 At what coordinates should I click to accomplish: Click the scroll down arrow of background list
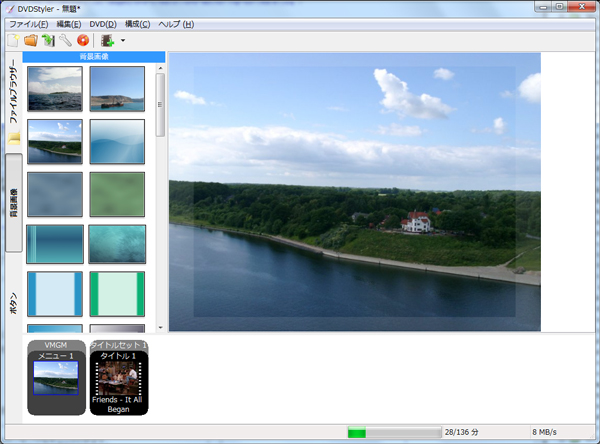click(x=160, y=328)
